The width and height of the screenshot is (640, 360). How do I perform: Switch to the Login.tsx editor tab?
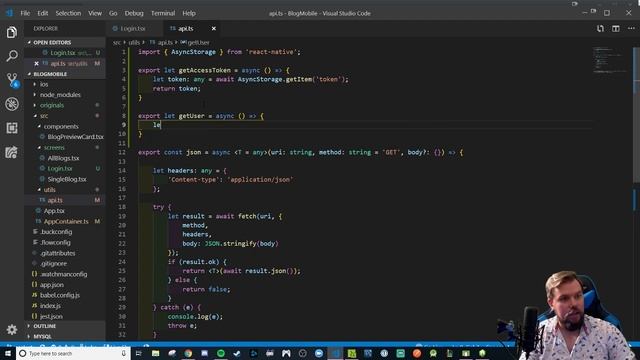click(133, 29)
